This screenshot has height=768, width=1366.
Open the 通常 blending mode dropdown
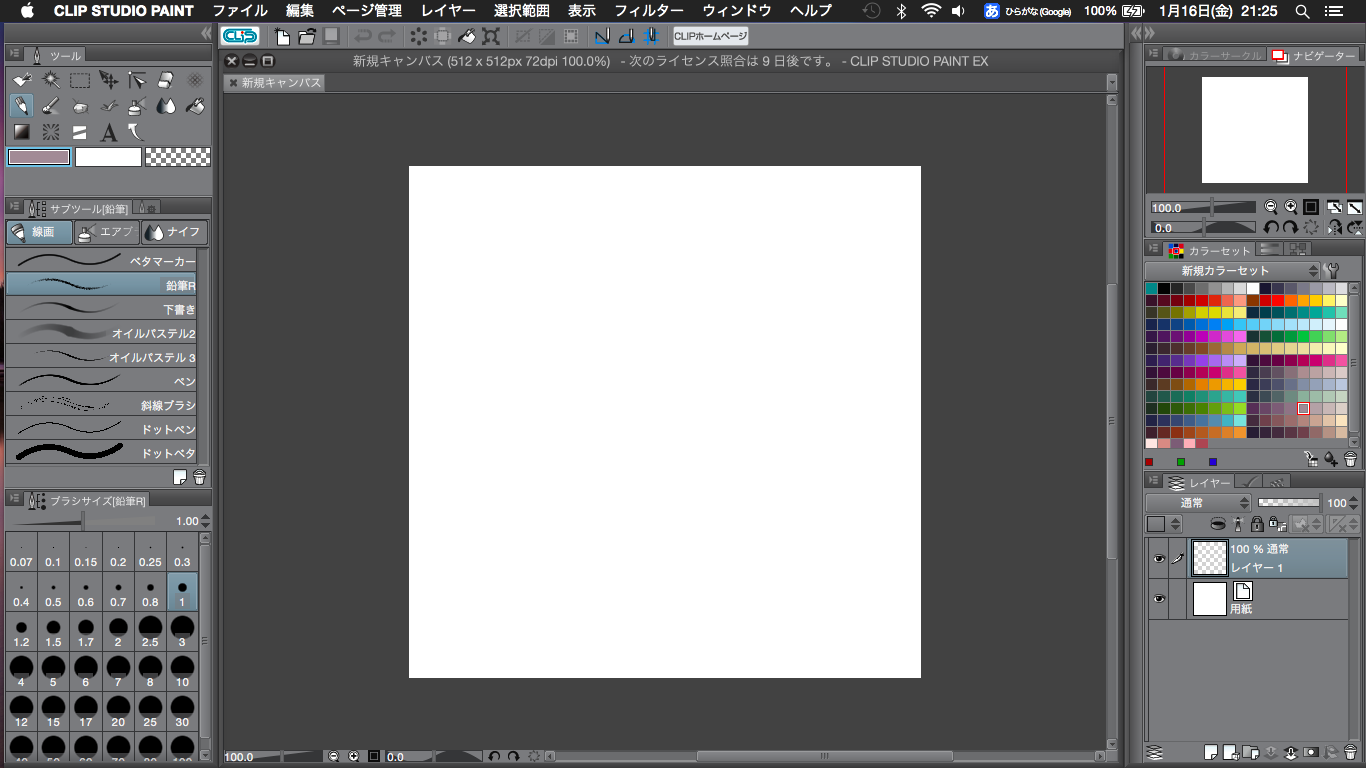(x=1198, y=503)
